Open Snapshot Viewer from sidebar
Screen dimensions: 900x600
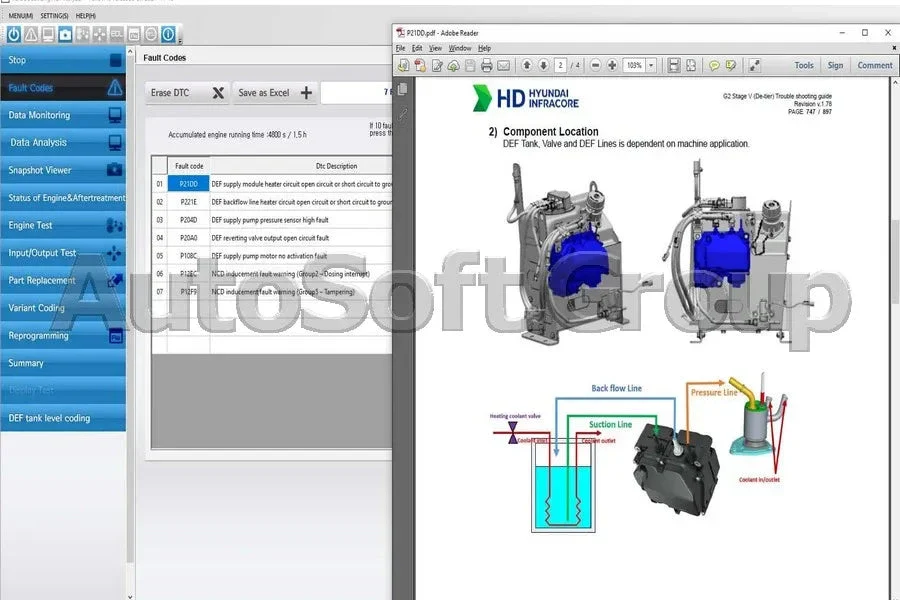[63, 170]
